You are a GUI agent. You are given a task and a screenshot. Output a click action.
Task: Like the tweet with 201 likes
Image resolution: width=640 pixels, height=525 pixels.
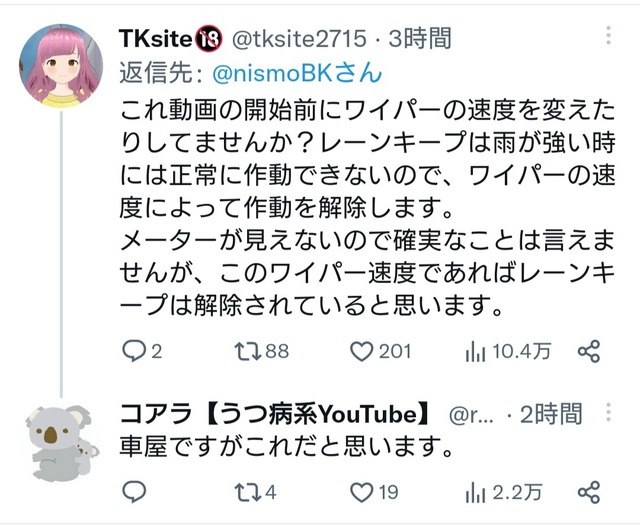click(x=362, y=351)
